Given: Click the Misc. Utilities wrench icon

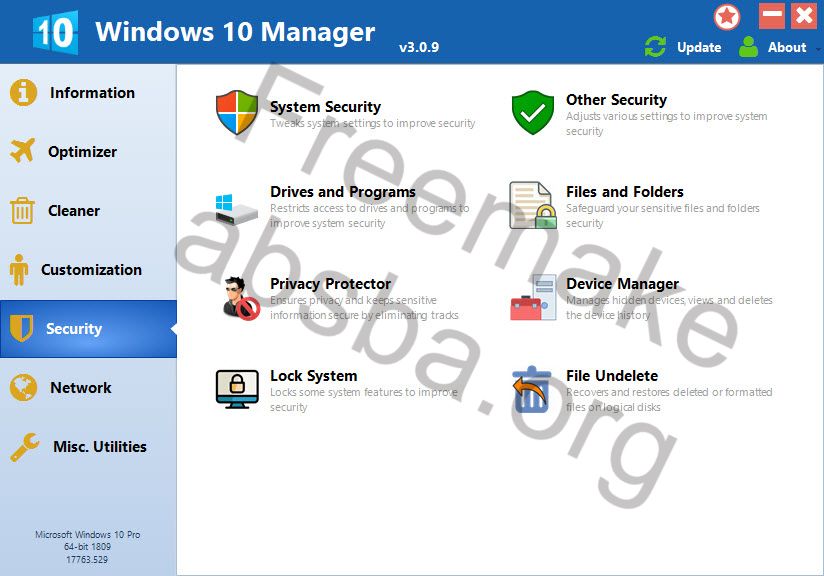Looking at the screenshot, I should pos(24,447).
